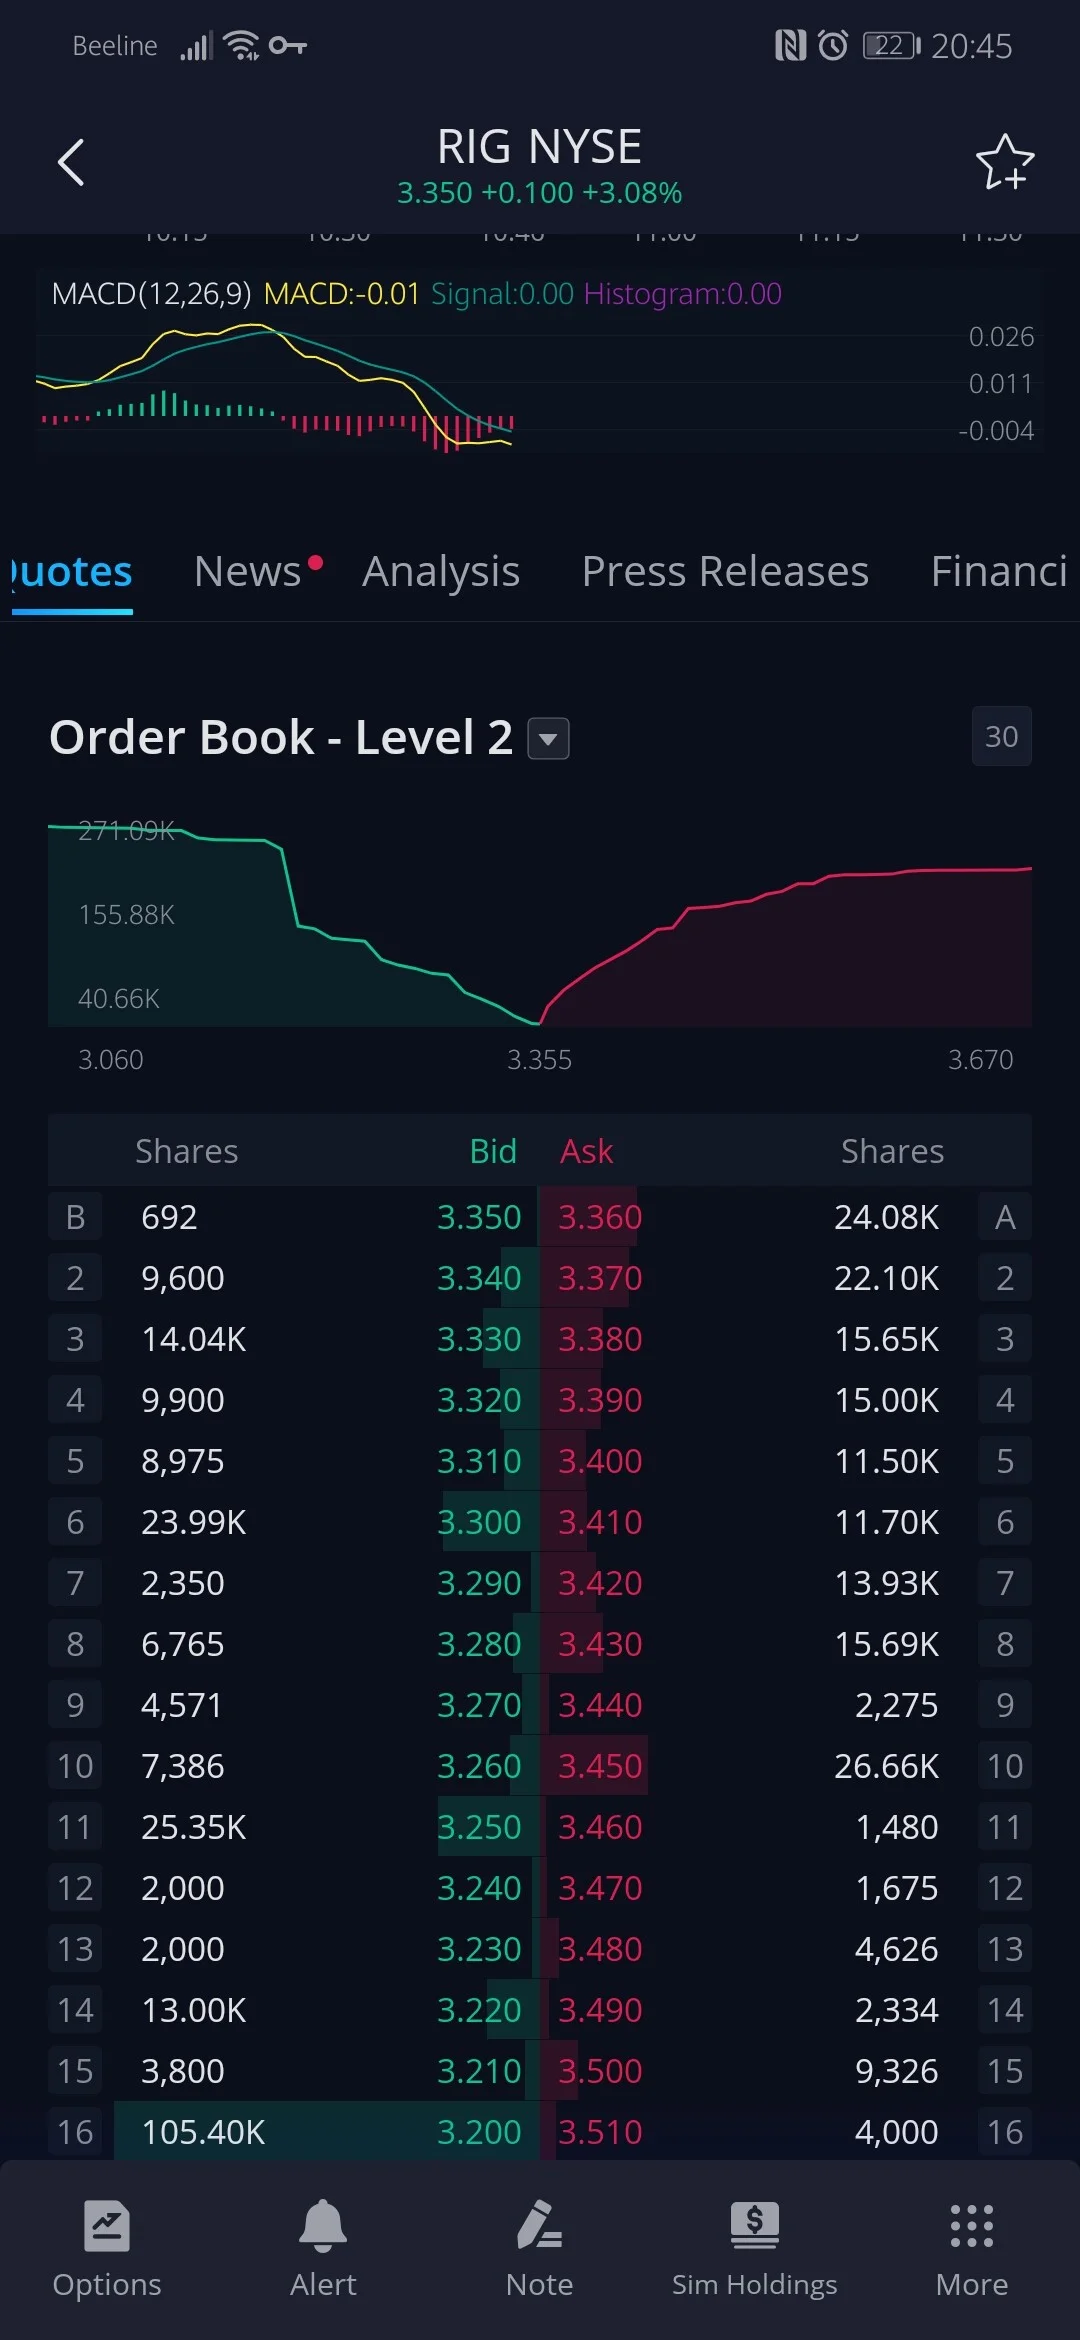Select best bid price 3.350
Image resolution: width=1080 pixels, height=2340 pixels.
tap(479, 1217)
